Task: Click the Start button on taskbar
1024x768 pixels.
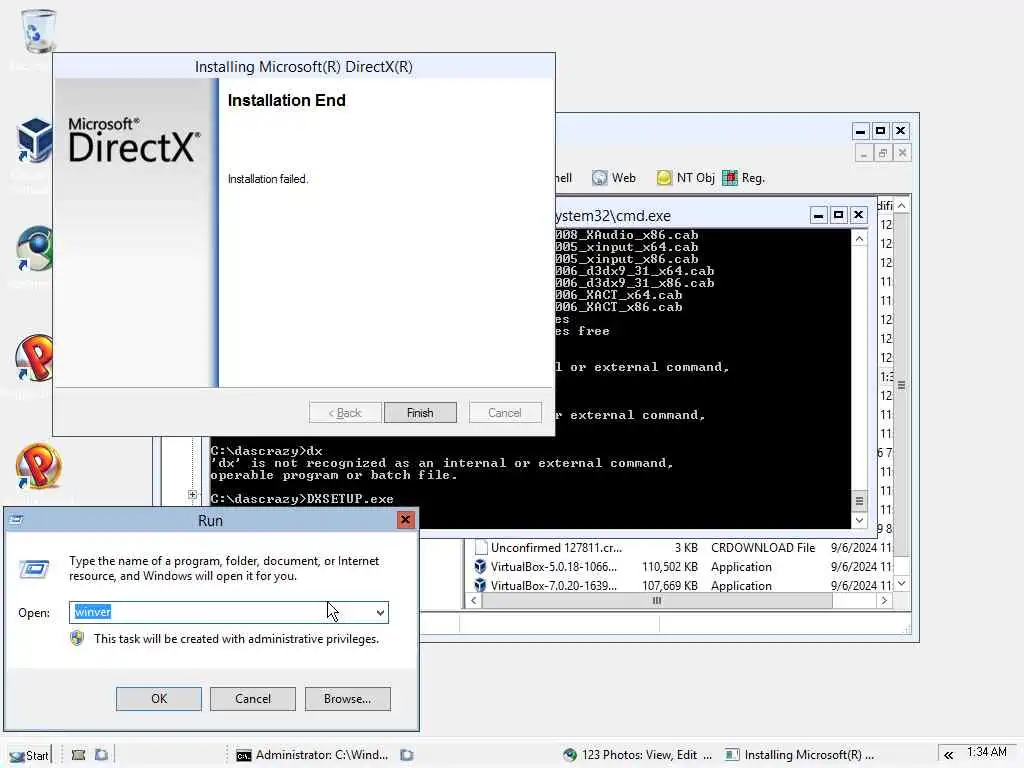Action: [29, 755]
